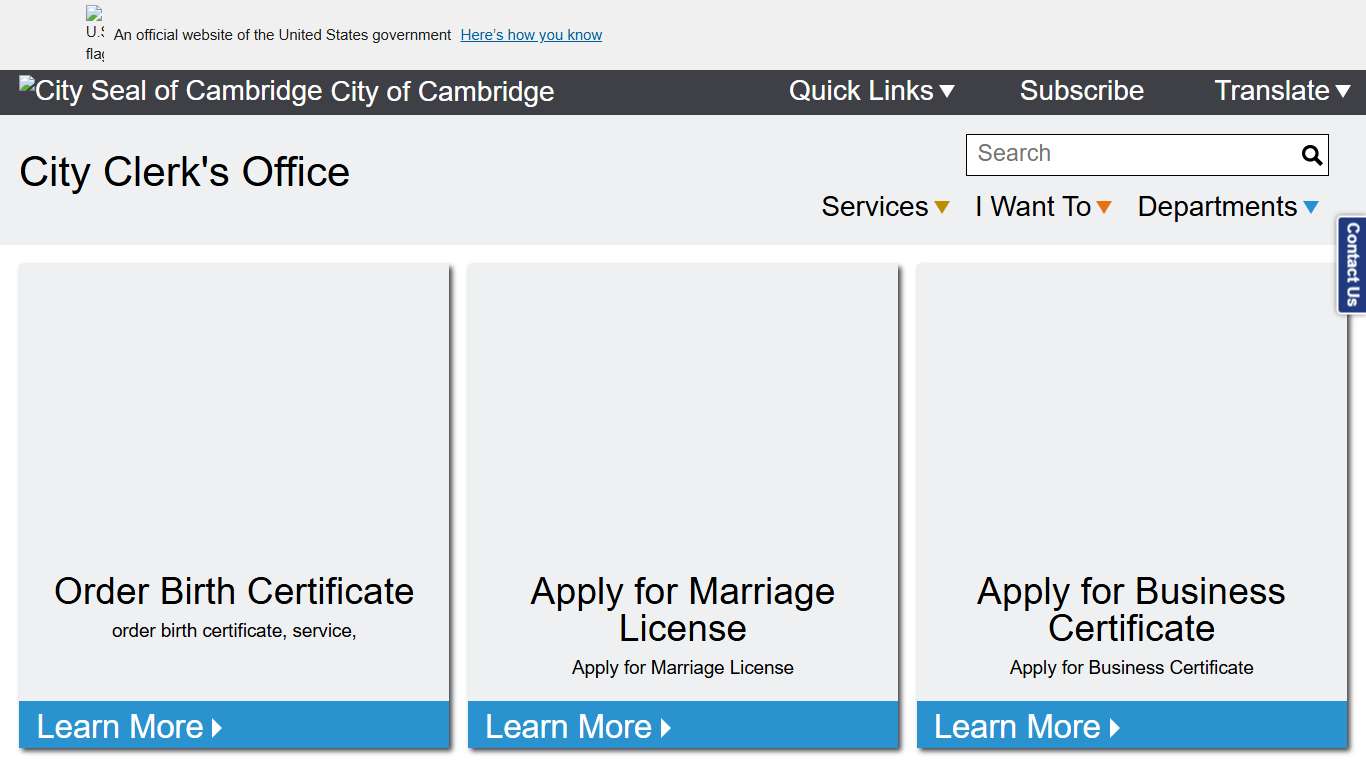Select the Order Birth Certificate heading
The width and height of the screenshot is (1366, 768).
click(234, 591)
